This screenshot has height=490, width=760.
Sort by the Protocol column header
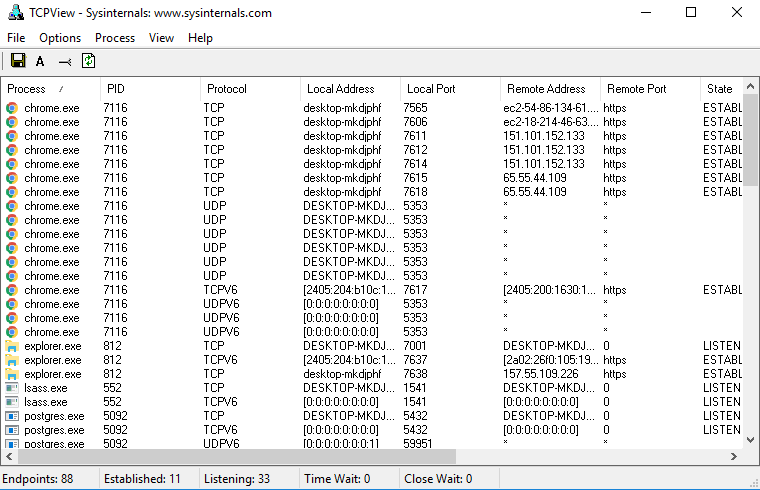250,89
